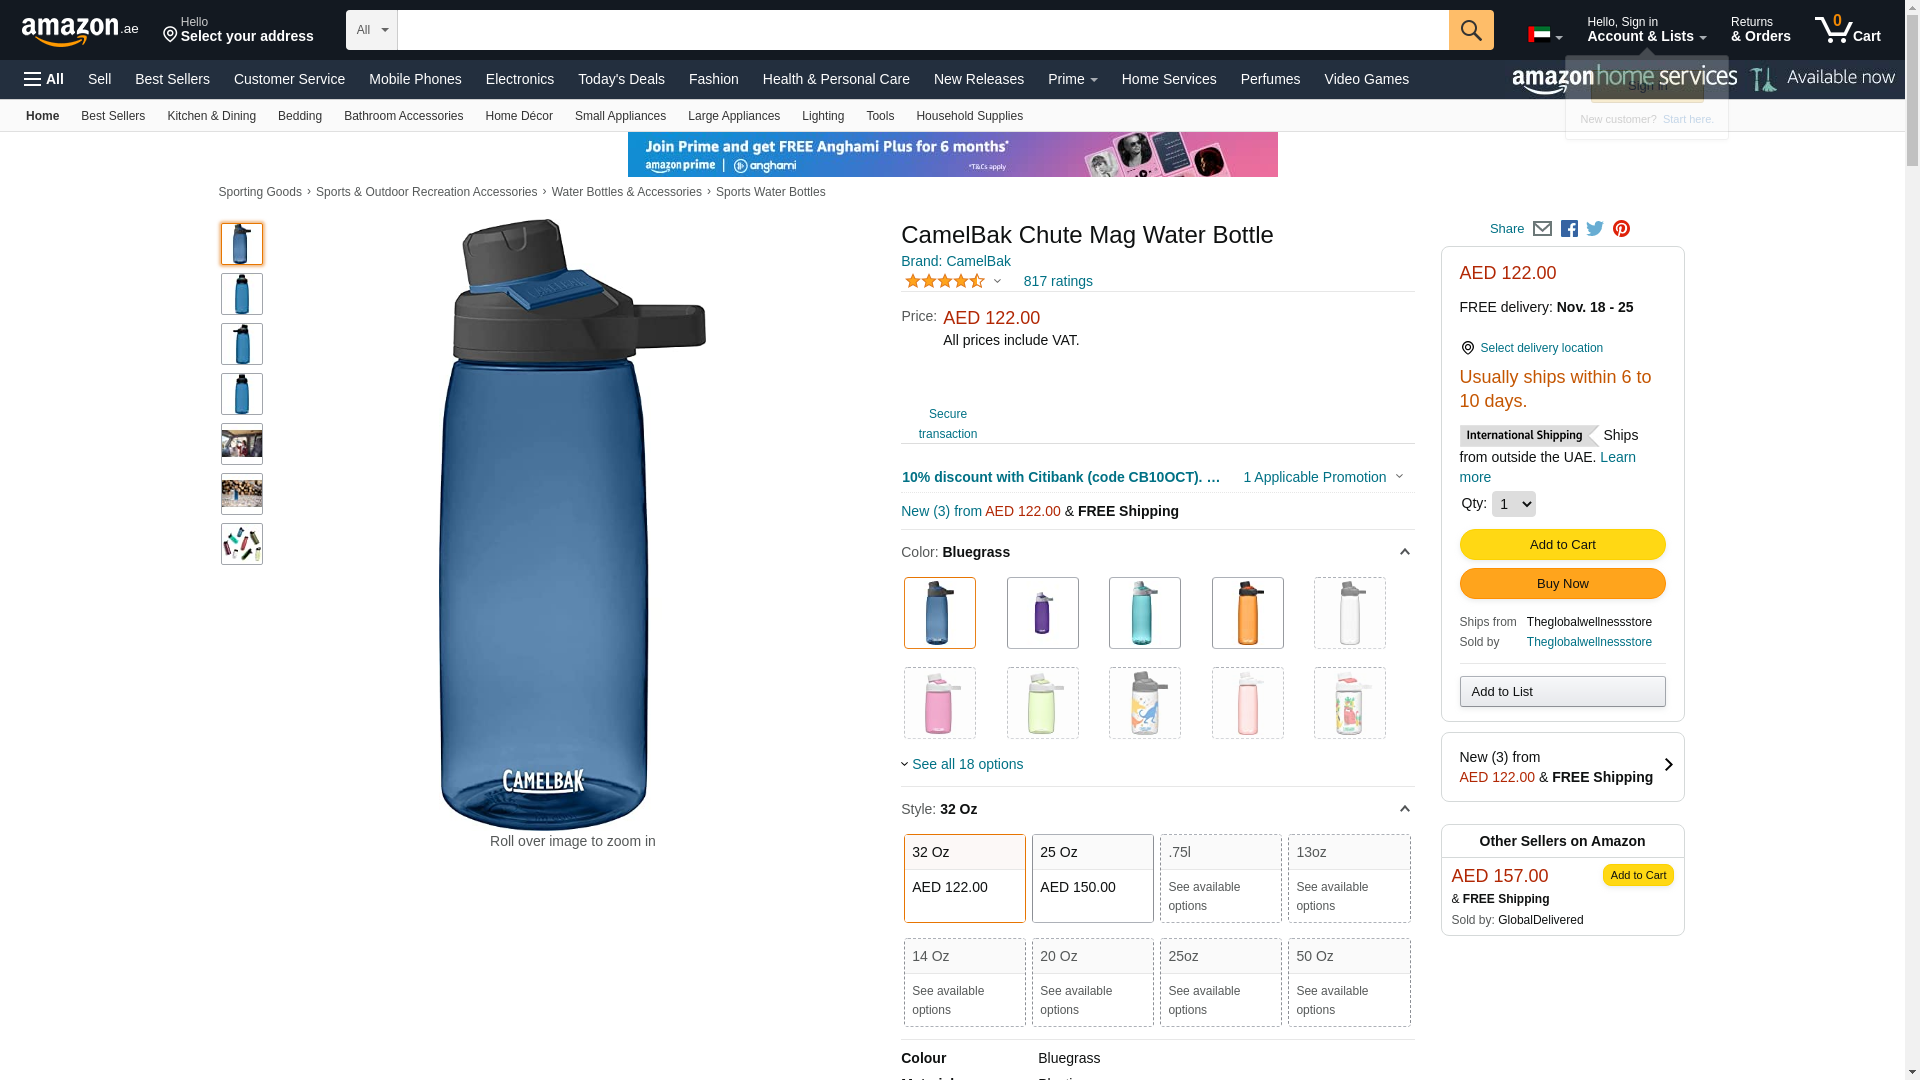This screenshot has height=1080, width=1920.
Task: Click the search magnifier button
Action: click(1471, 30)
